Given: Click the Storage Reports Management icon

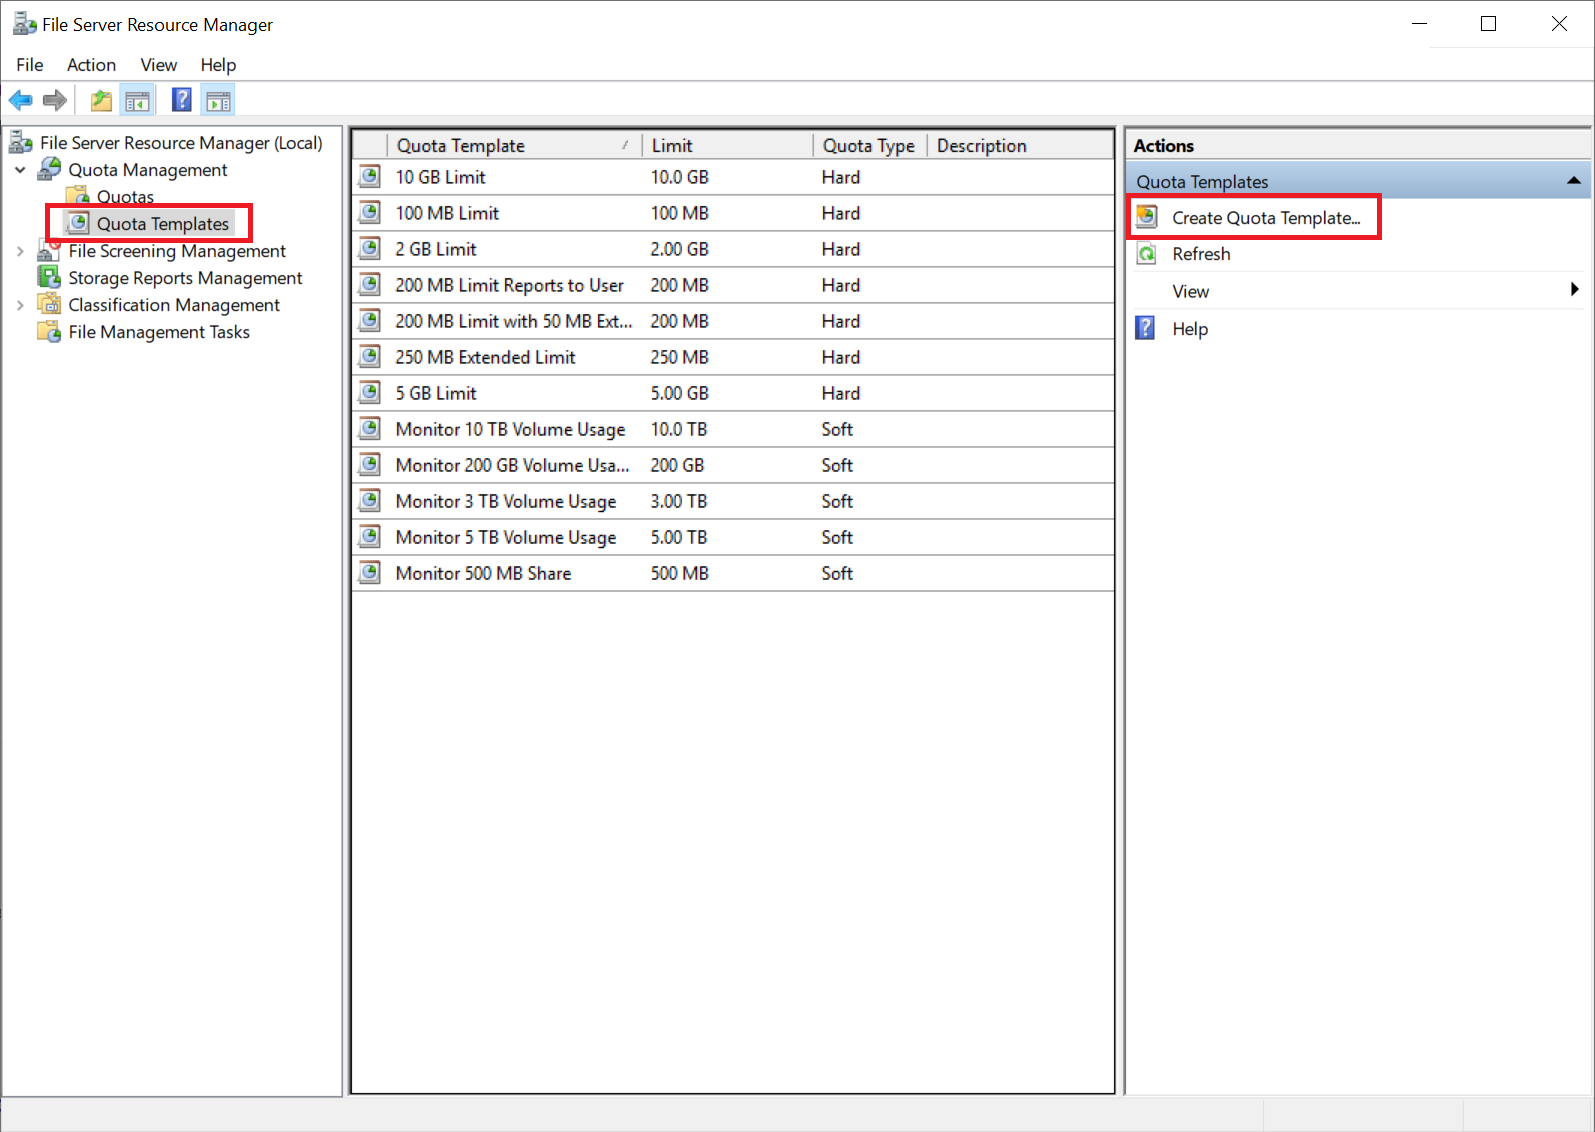Looking at the screenshot, I should (x=49, y=277).
